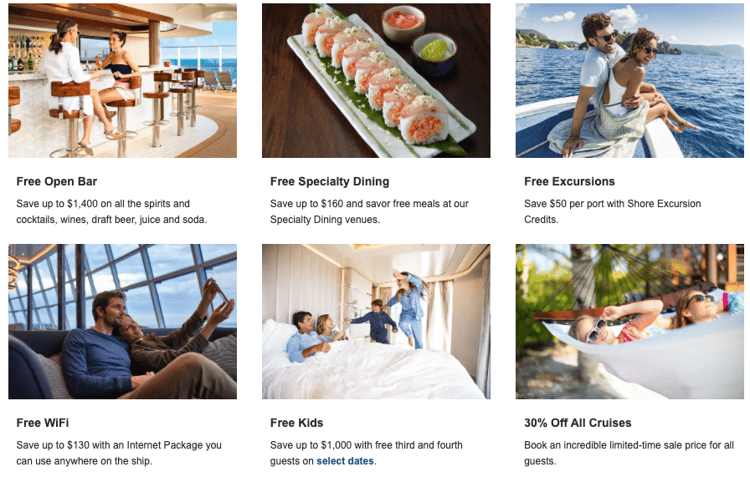Screen dimensions: 750x477
Task: Open the Free Excursions boat photo
Action: (x=629, y=80)
